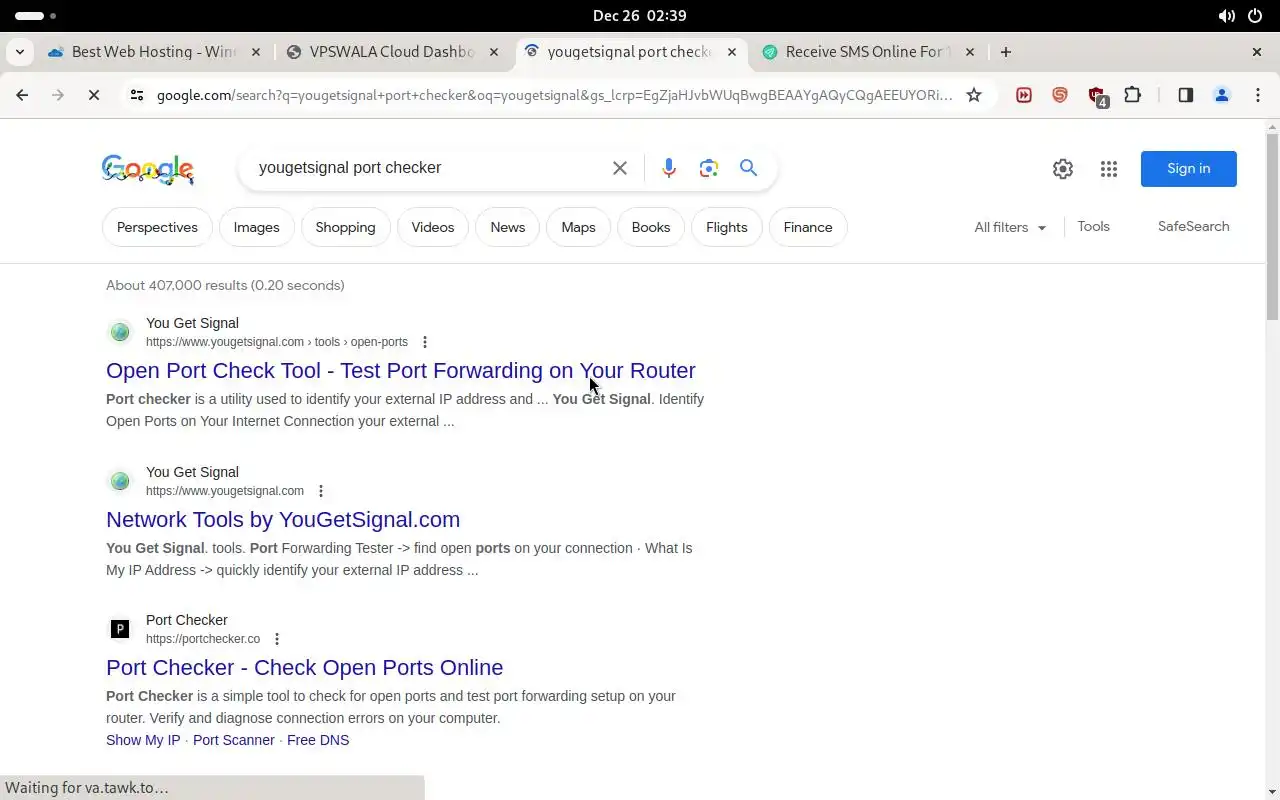Click the Google doodle logo
Image resolution: width=1280 pixels, height=800 pixels.
tap(148, 169)
